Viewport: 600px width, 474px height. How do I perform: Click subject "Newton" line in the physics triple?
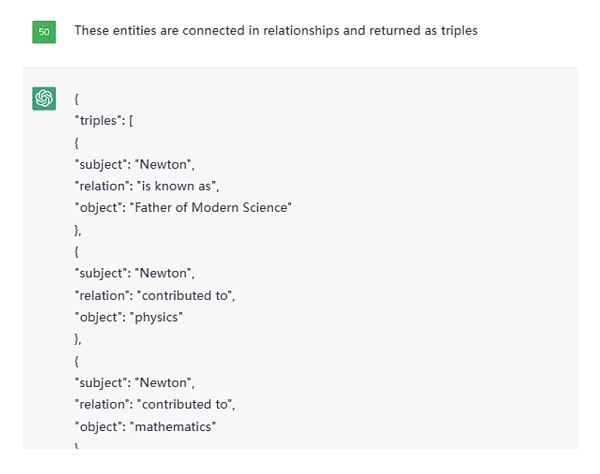point(134,273)
